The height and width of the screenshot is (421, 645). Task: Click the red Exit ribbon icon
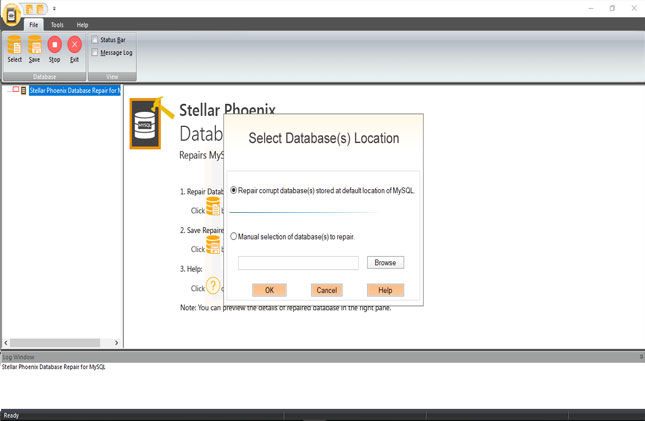(x=74, y=49)
